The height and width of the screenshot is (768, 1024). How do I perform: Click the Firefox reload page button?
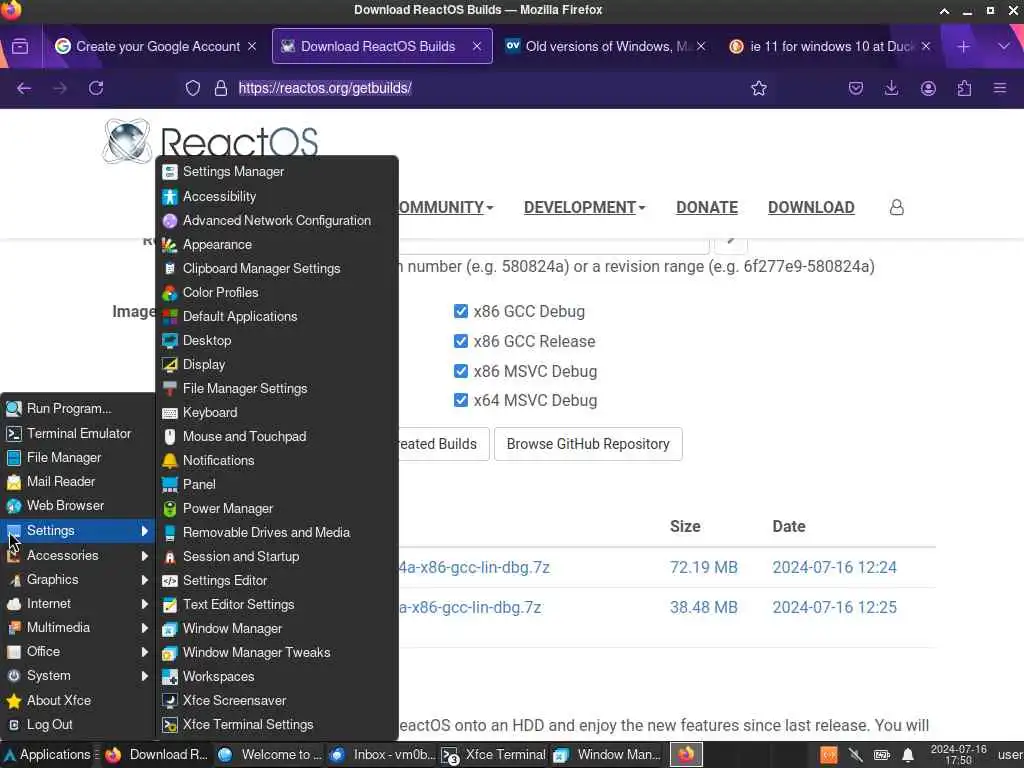(x=96, y=88)
